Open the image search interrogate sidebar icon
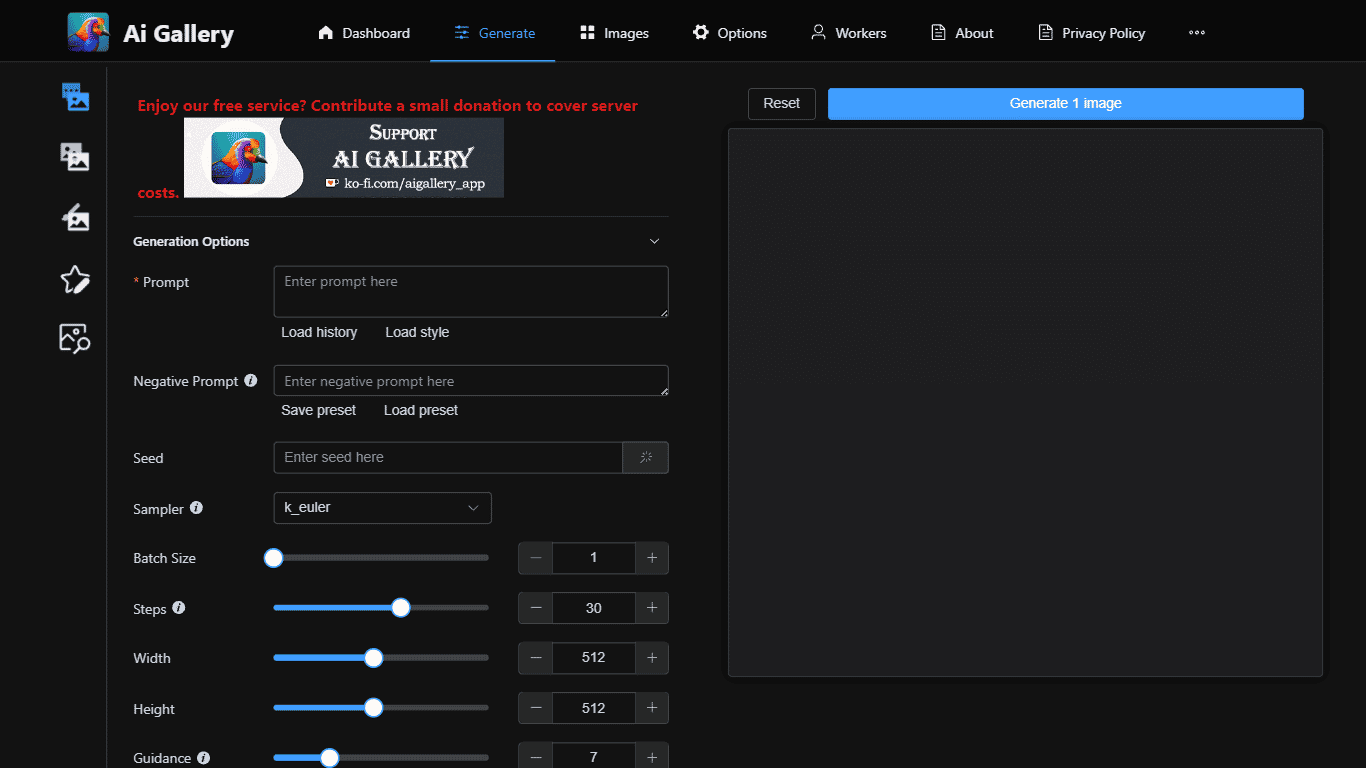 pos(75,339)
